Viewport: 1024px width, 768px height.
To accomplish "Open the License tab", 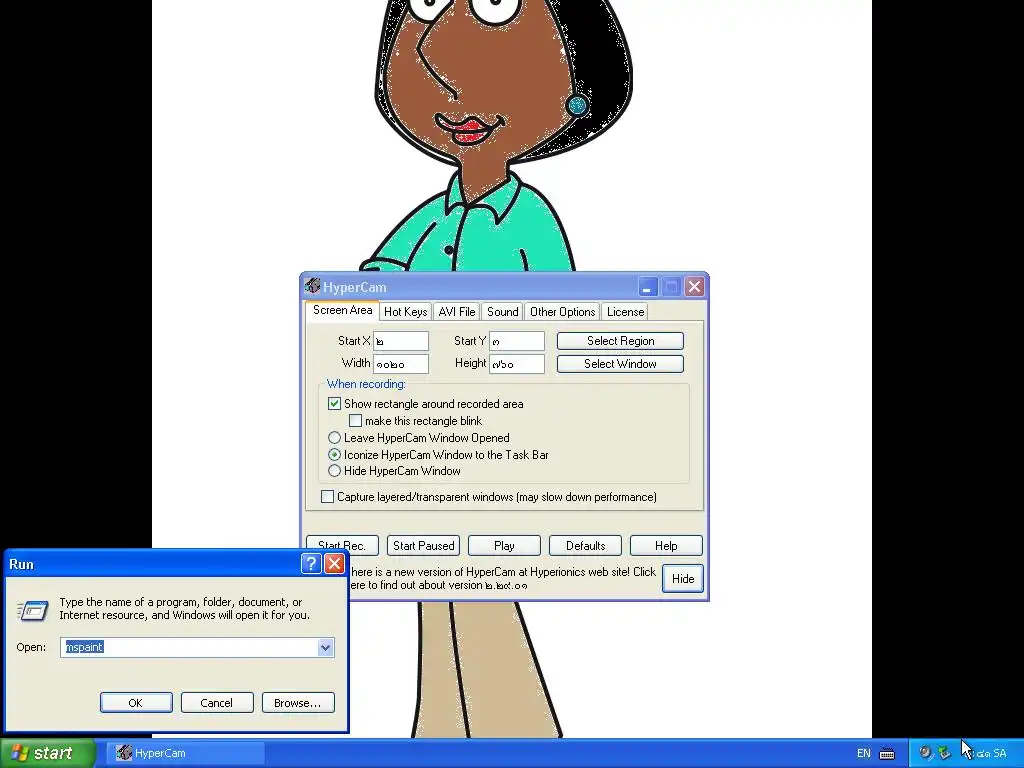I will point(625,312).
